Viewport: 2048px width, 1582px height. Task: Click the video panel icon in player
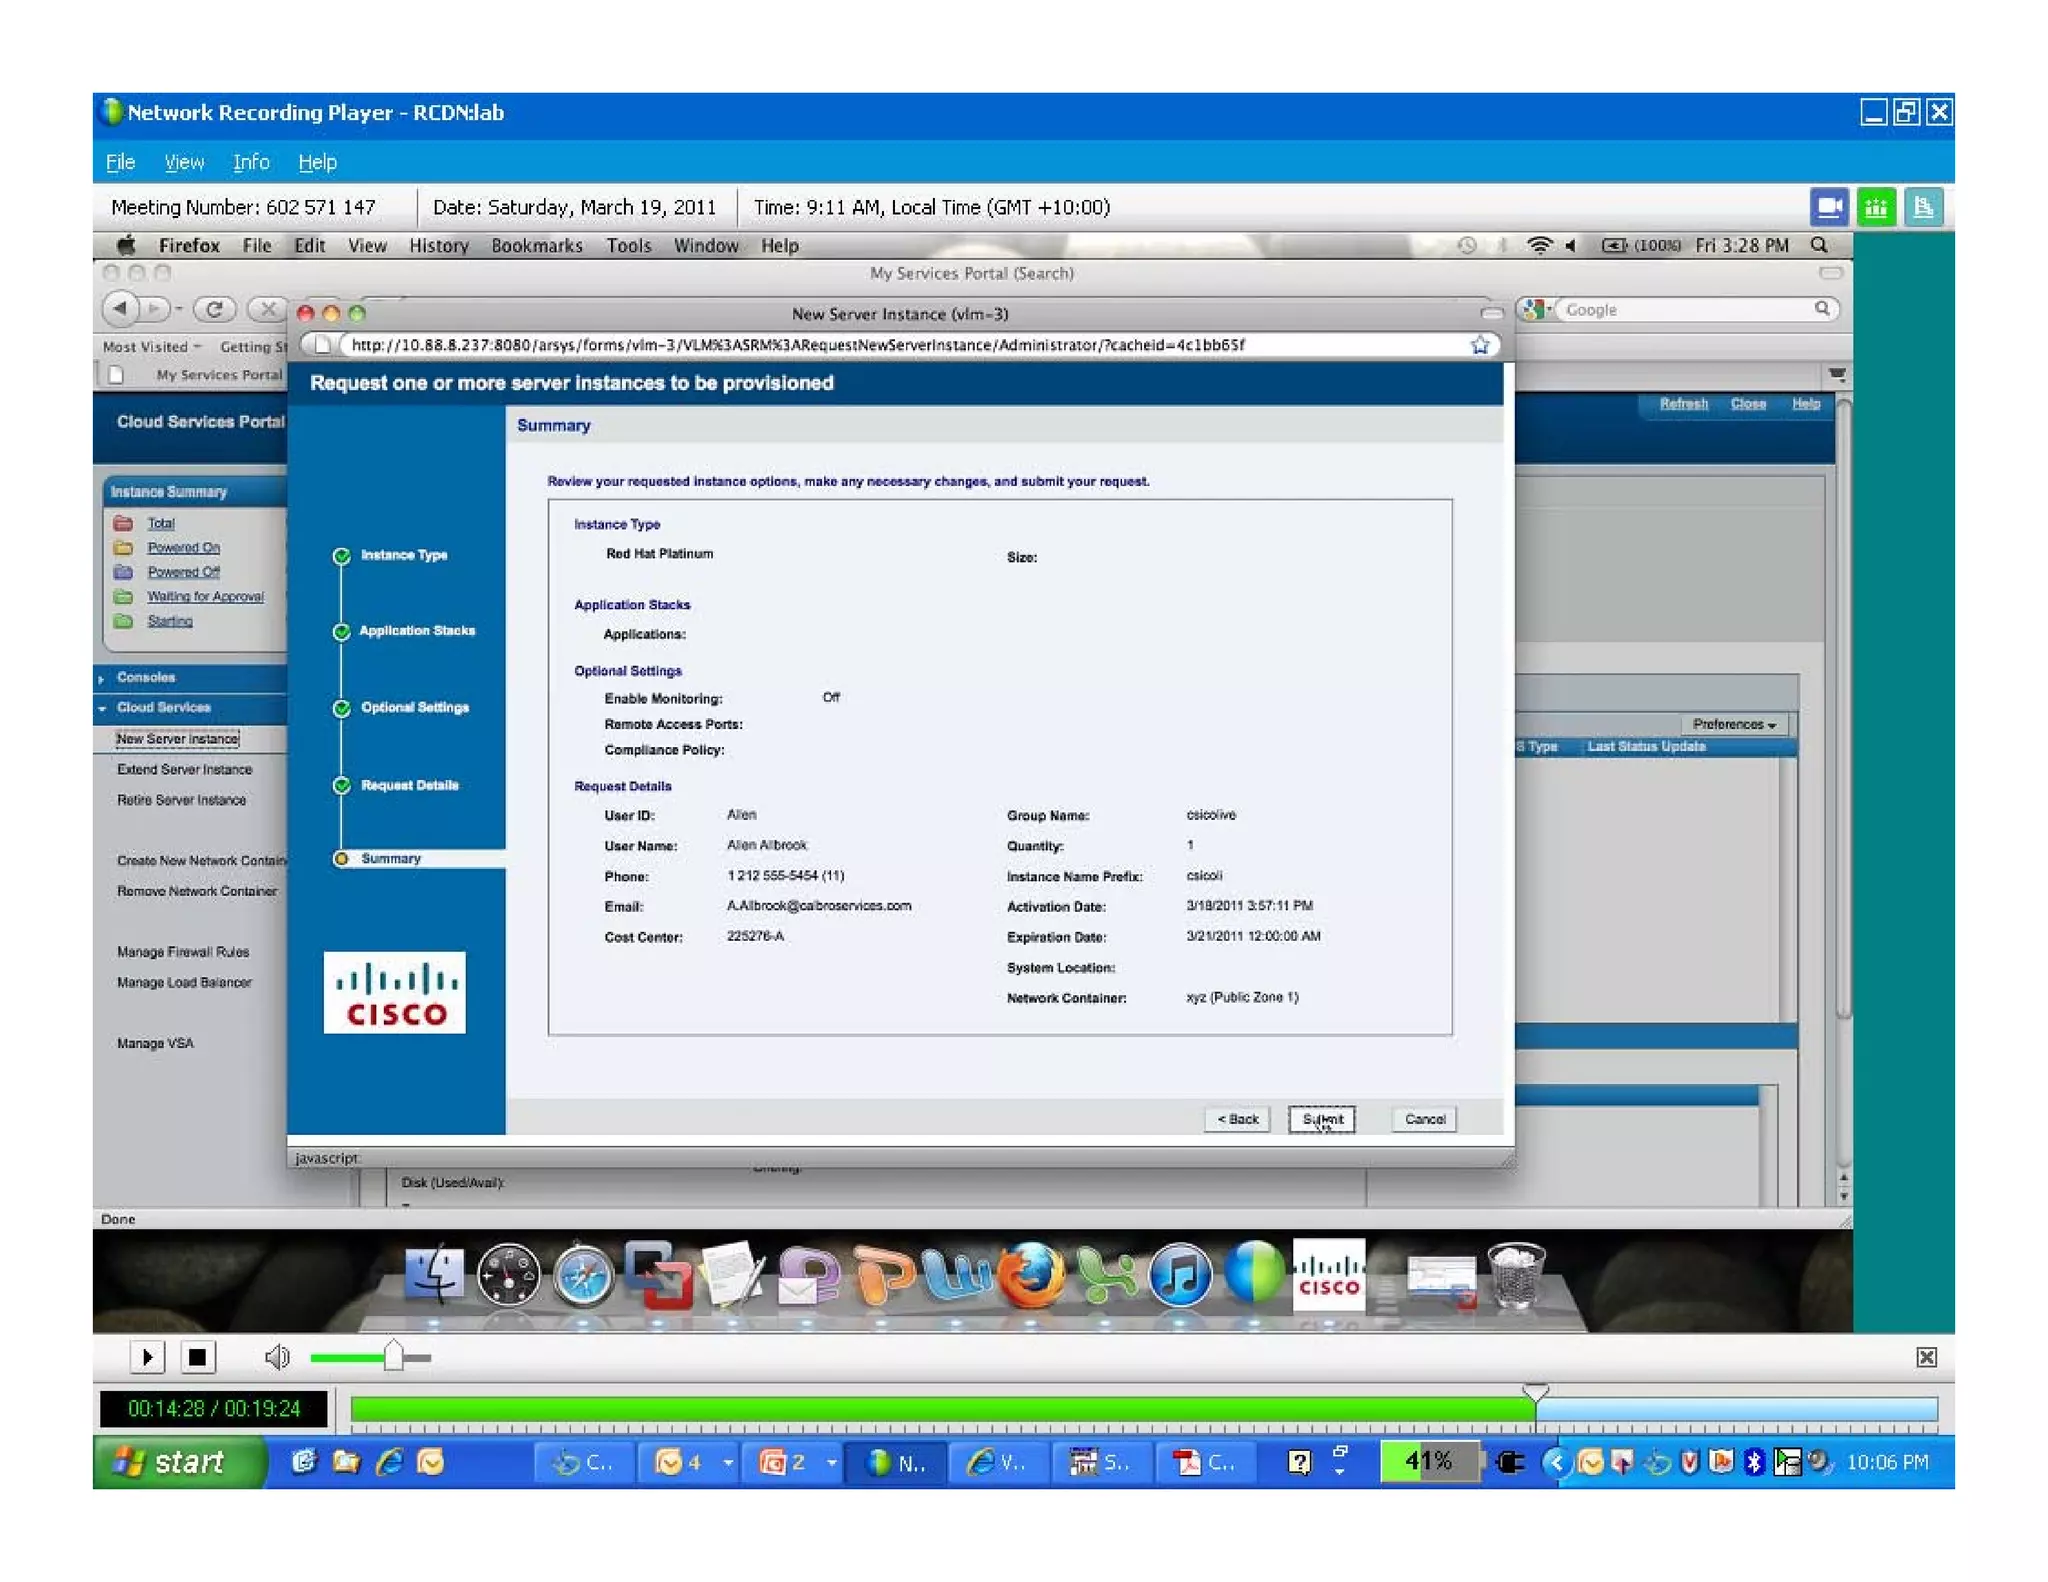point(1828,207)
